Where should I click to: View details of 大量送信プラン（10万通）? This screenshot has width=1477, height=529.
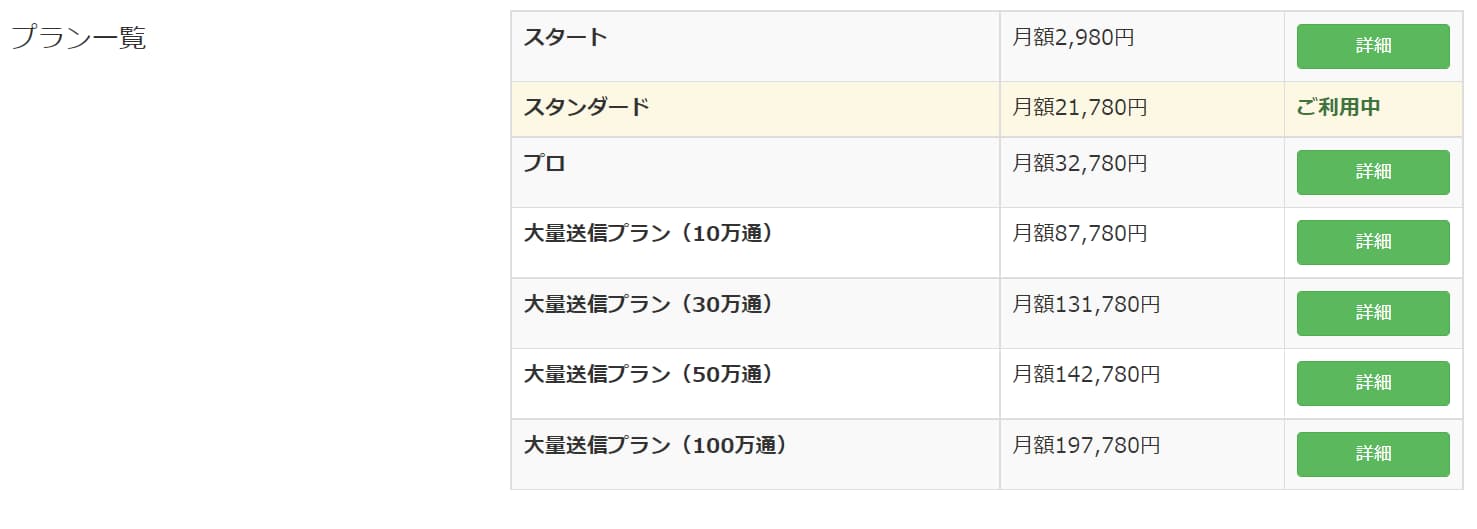coord(1373,242)
